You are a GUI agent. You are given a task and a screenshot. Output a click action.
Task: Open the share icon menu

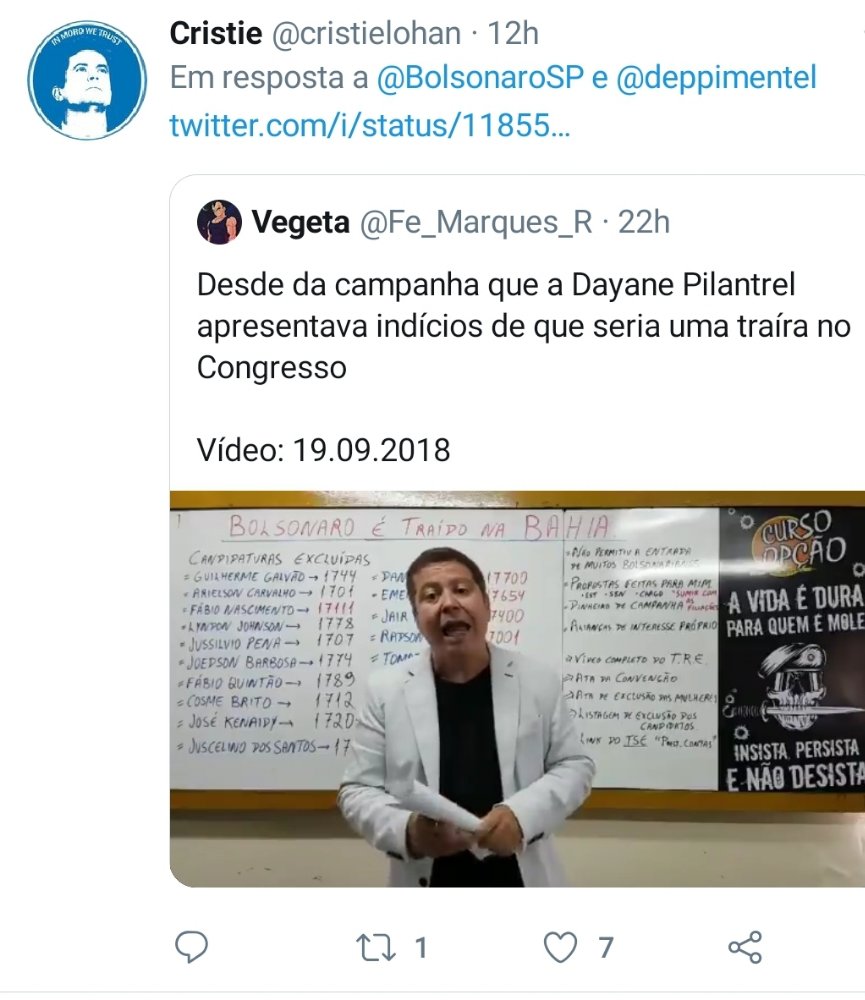pyautogui.click(x=745, y=947)
